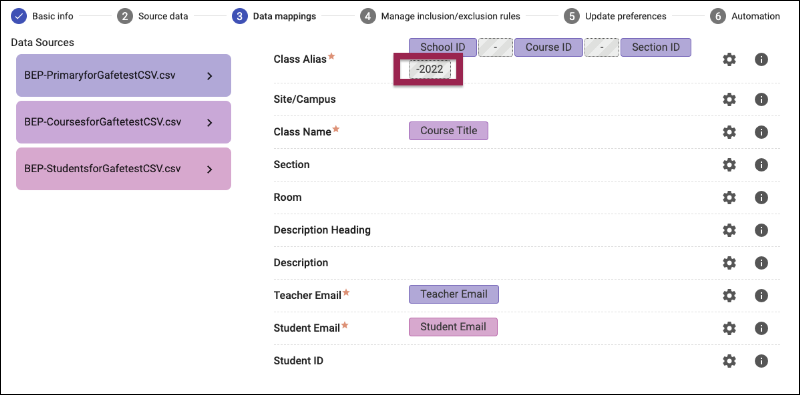Show info icon for Site/Campus row
800x395 pixels.
point(761,99)
